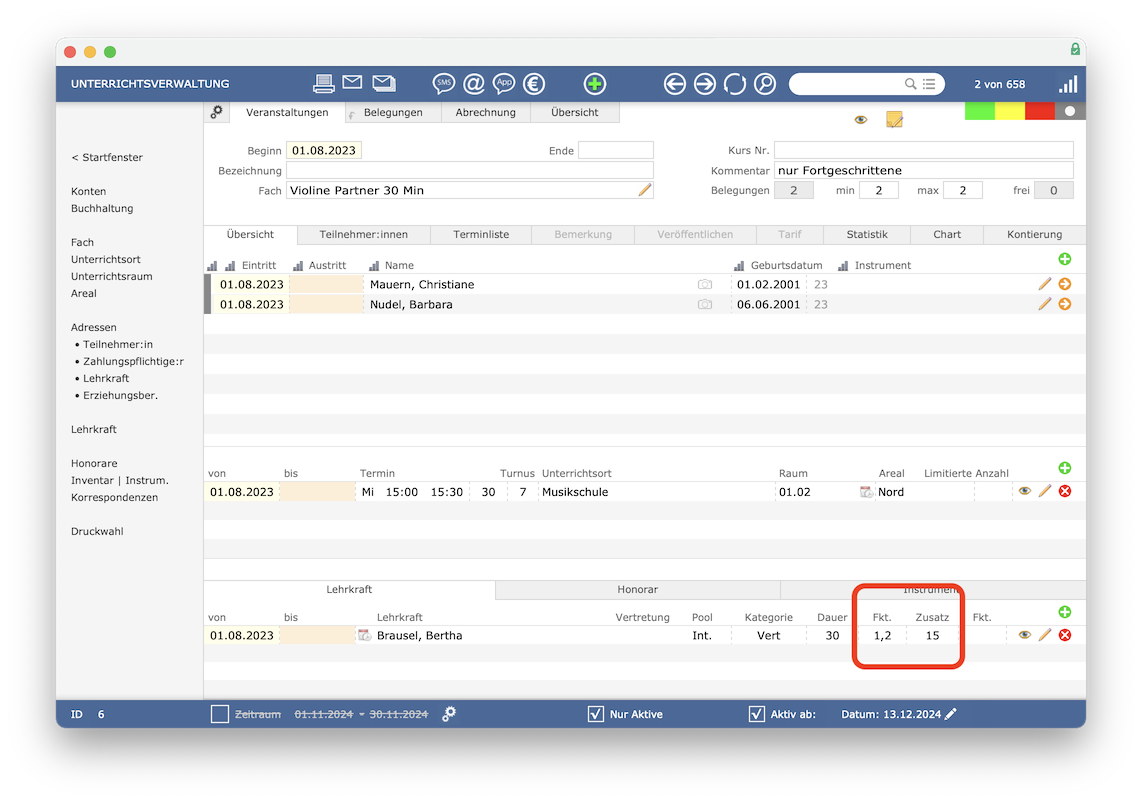1142x802 pixels.
Task: Click camera icon for Mauern, Christiane
Action: pos(705,285)
